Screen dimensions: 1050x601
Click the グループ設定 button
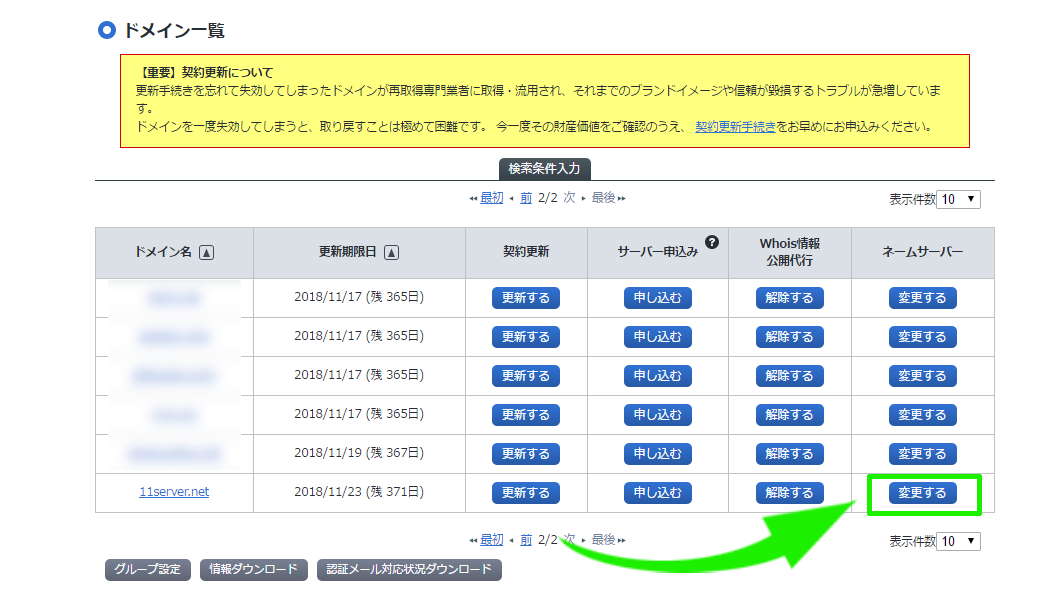(x=147, y=570)
